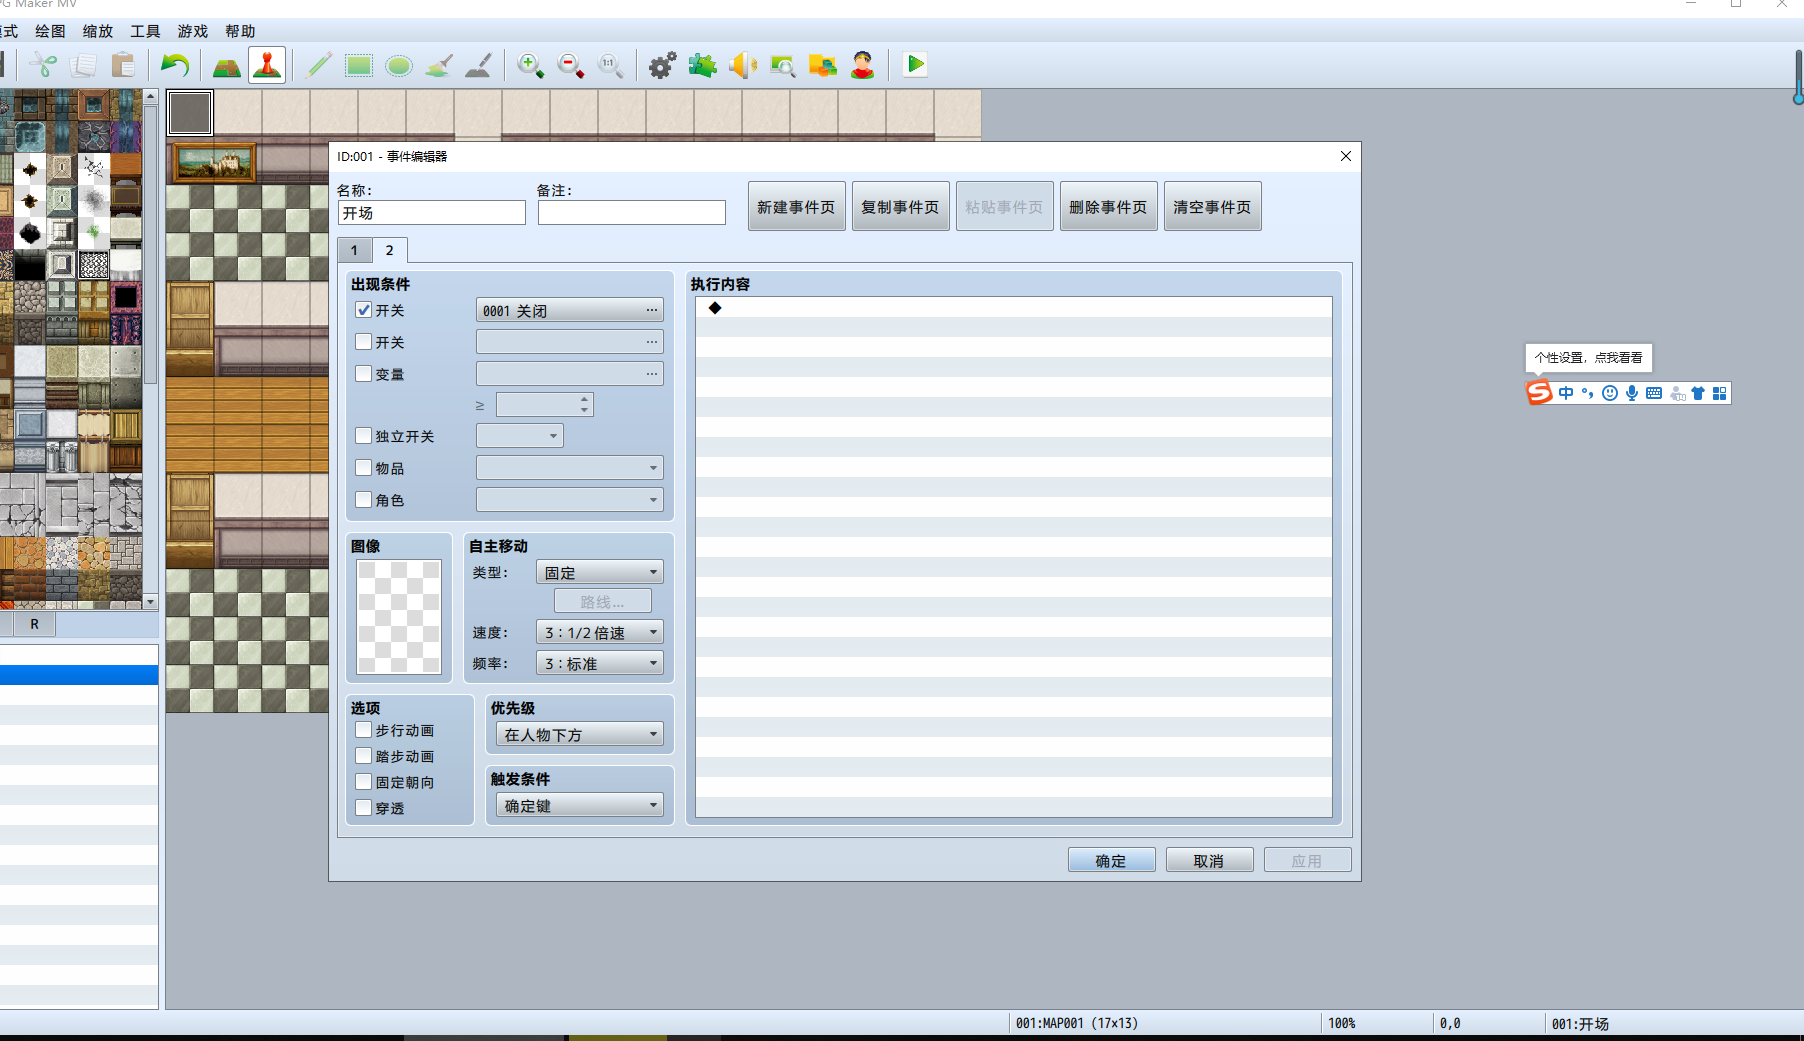Open Sogou emoji smiley icon
Image resolution: width=1804 pixels, height=1041 pixels.
(1610, 393)
